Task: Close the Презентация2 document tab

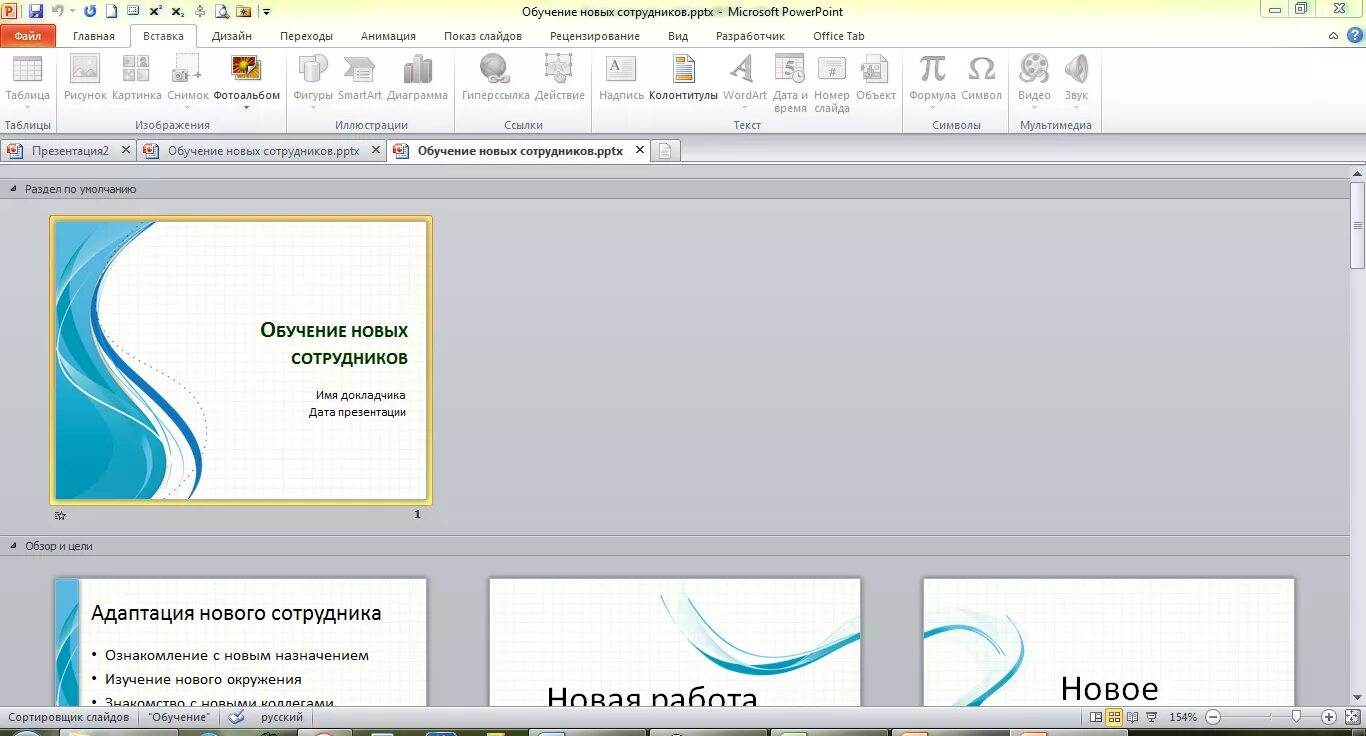Action: [x=125, y=150]
